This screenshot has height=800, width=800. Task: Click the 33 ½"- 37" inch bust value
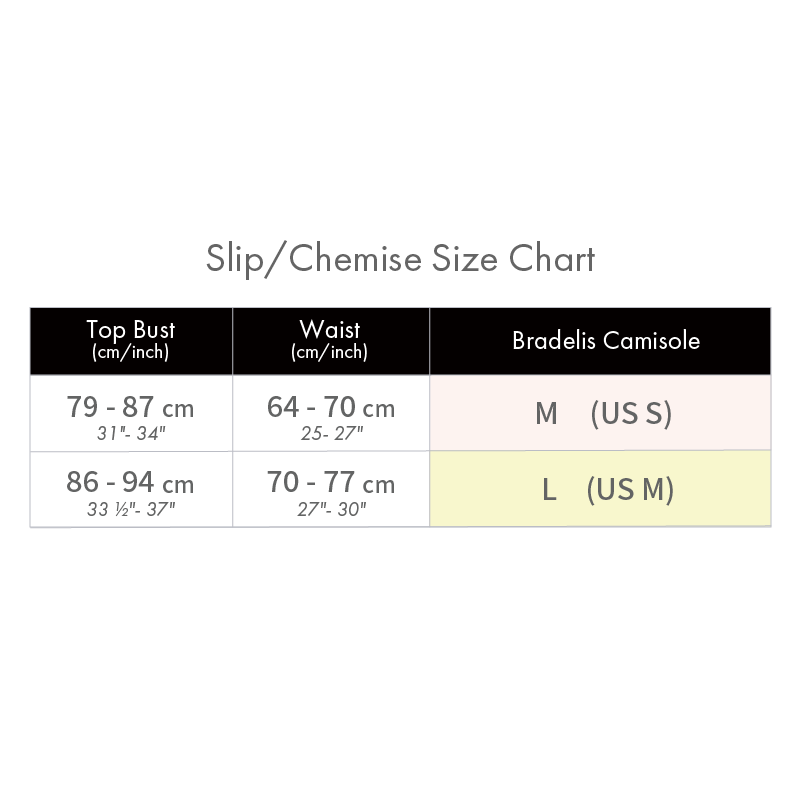click(130, 508)
